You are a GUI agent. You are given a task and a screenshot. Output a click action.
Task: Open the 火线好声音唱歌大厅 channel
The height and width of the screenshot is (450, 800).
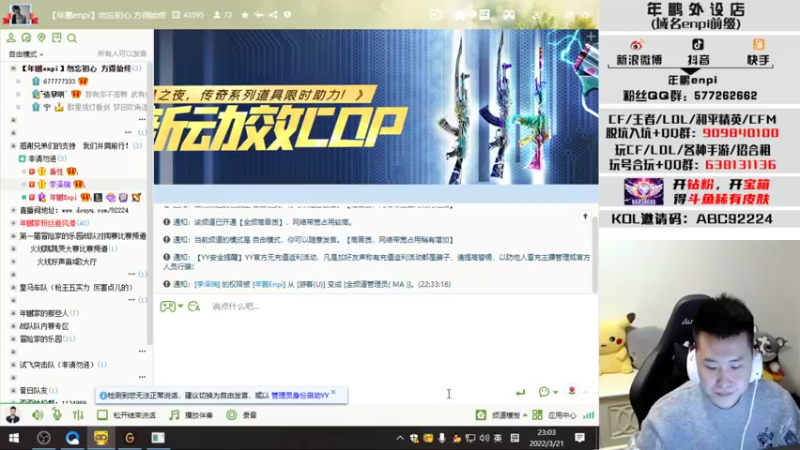[x=66, y=262]
